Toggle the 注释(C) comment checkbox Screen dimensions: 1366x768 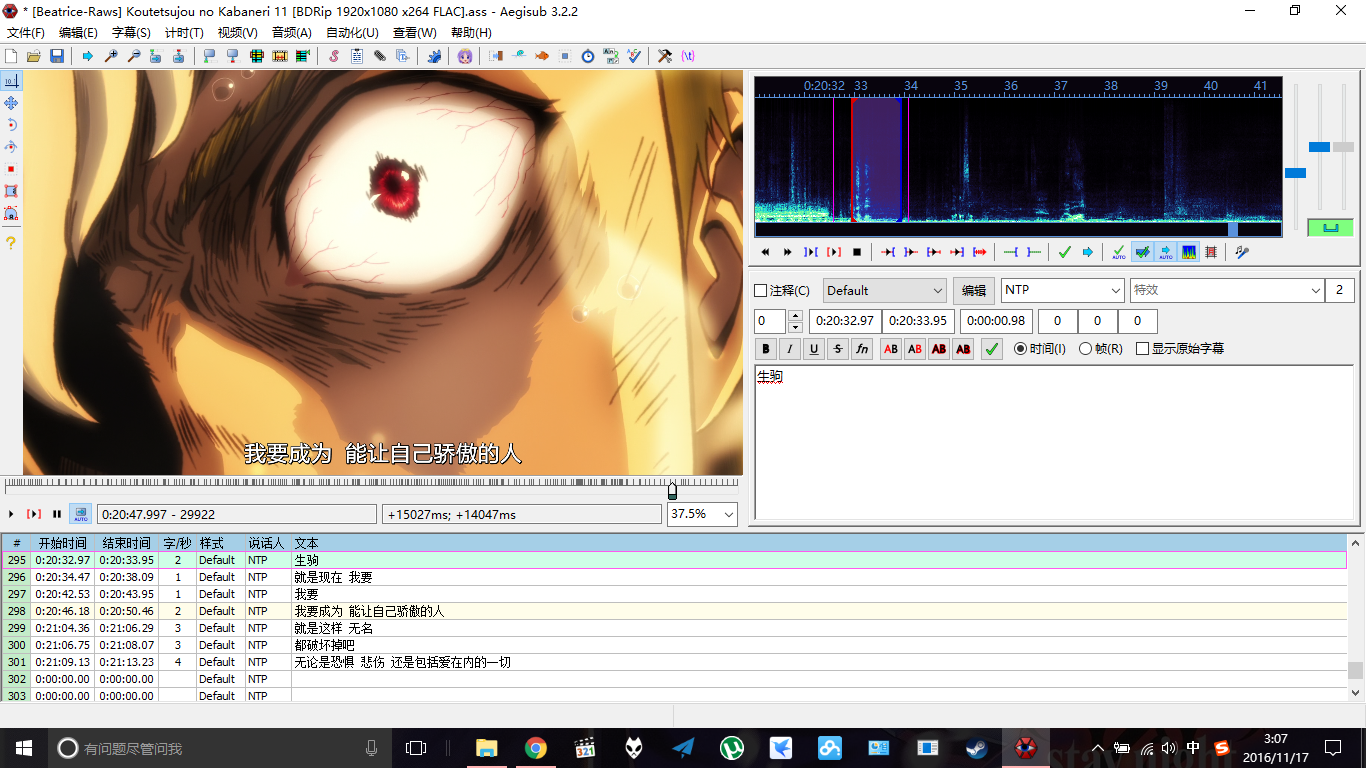(x=760, y=291)
